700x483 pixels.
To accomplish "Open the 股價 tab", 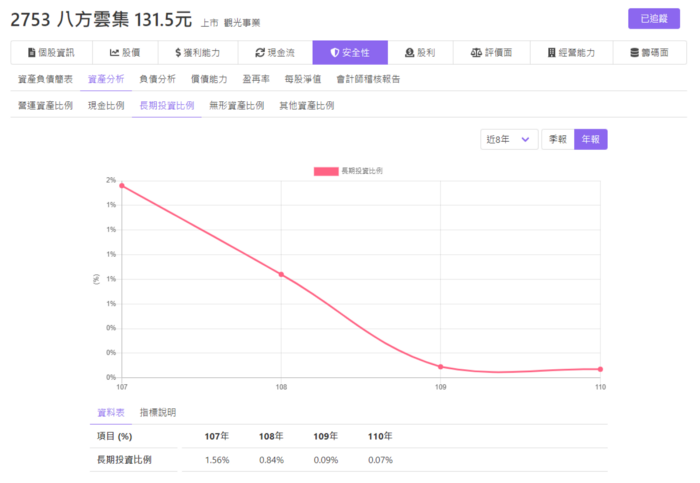I will pyautogui.click(x=125, y=53).
